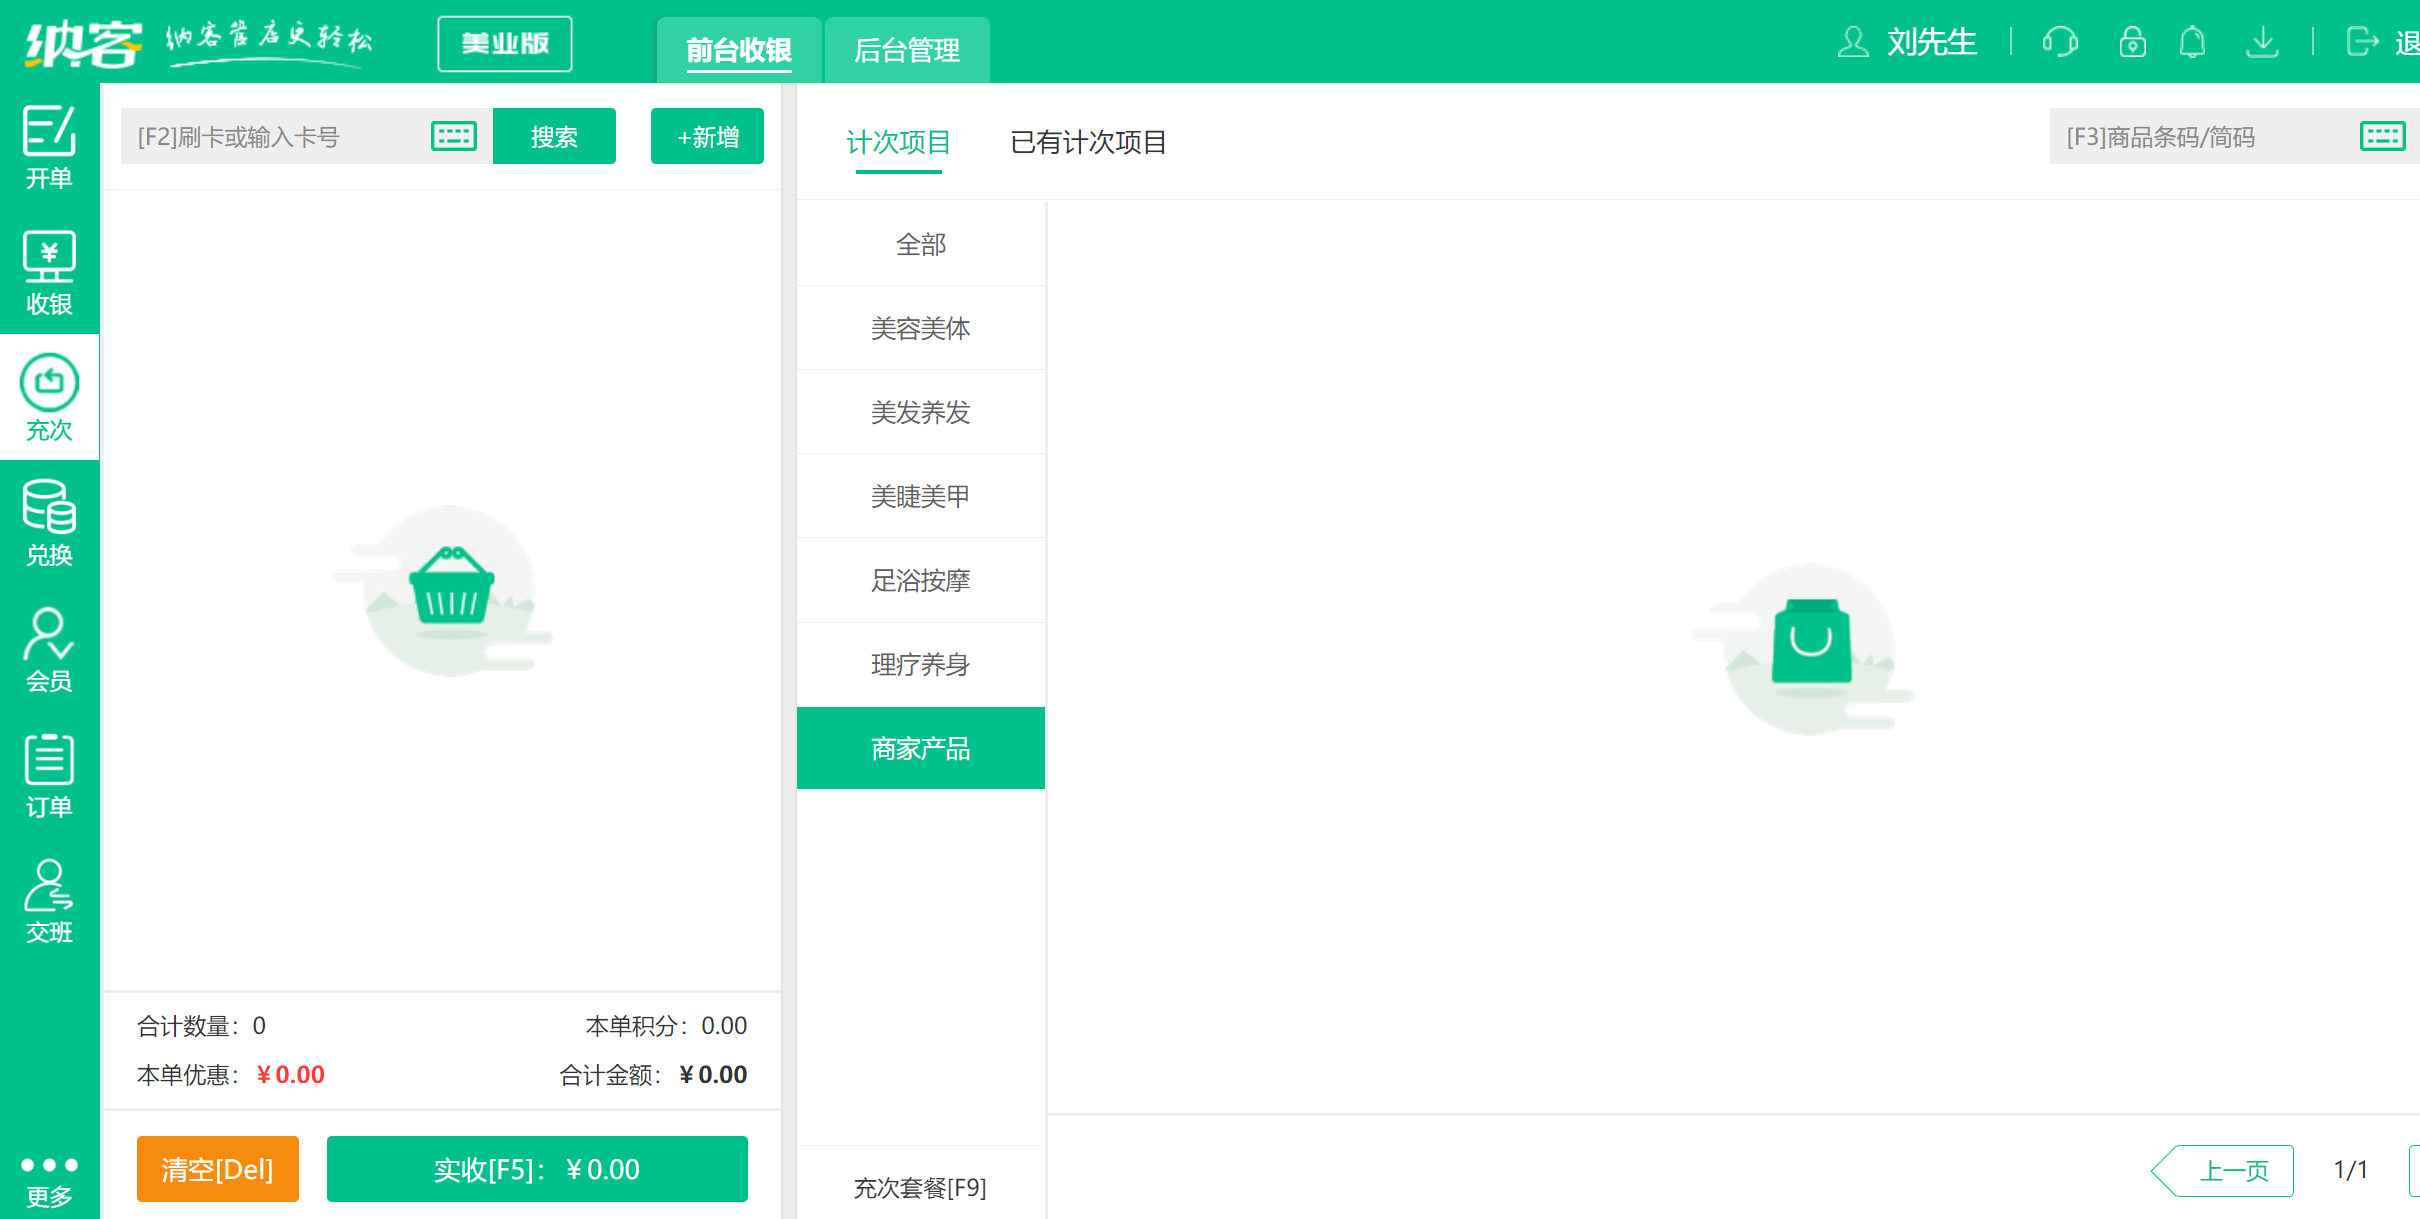Screen dimensions: 2420x1219
Task: Expand the 更多 sidebar menu
Action: pos(48,1180)
